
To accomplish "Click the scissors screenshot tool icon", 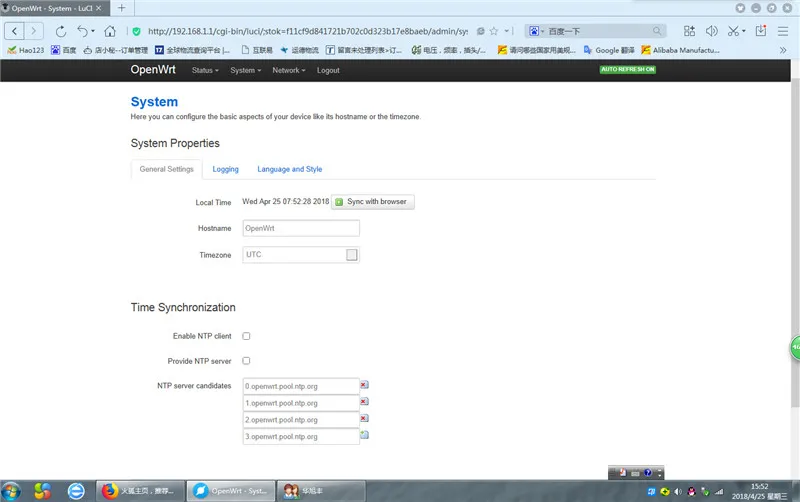I will [x=733, y=31].
